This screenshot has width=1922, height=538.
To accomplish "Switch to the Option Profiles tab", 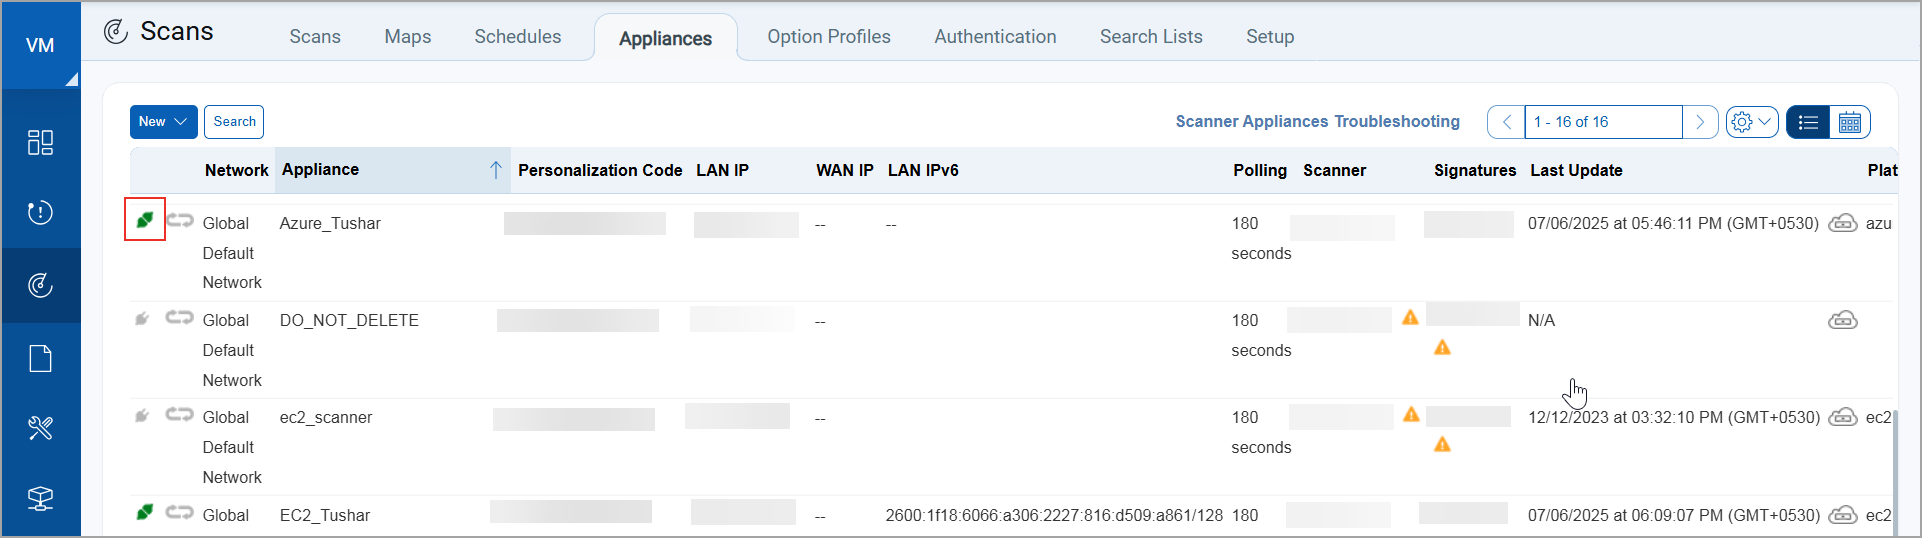I will (x=828, y=37).
